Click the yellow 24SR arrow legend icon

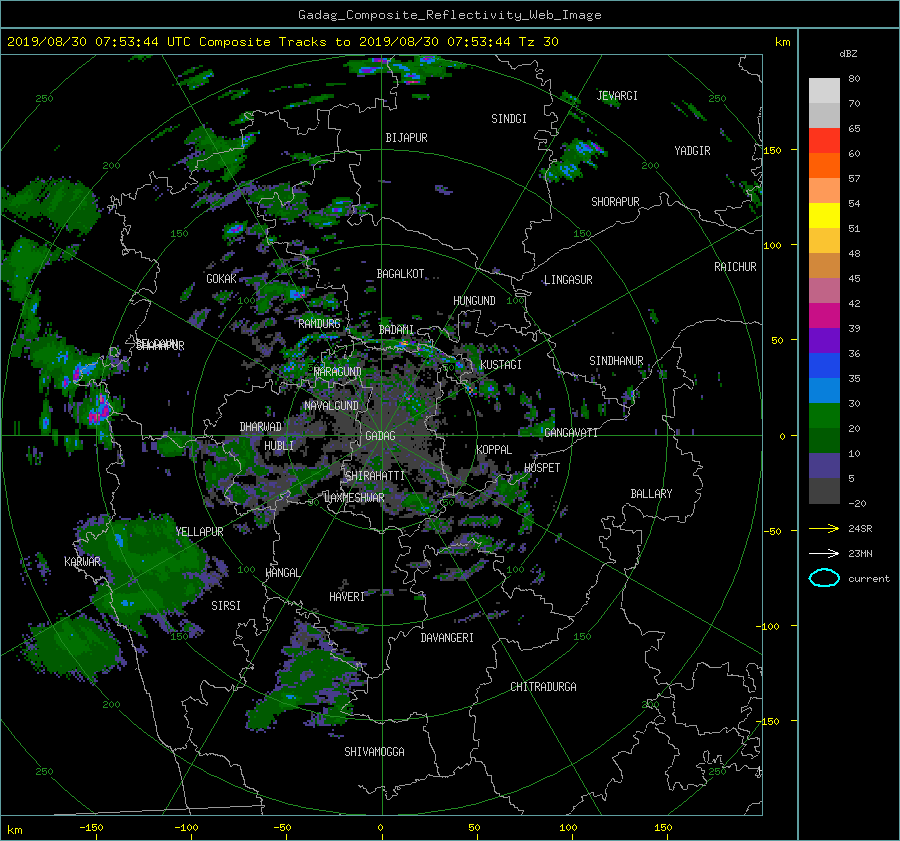click(x=824, y=528)
